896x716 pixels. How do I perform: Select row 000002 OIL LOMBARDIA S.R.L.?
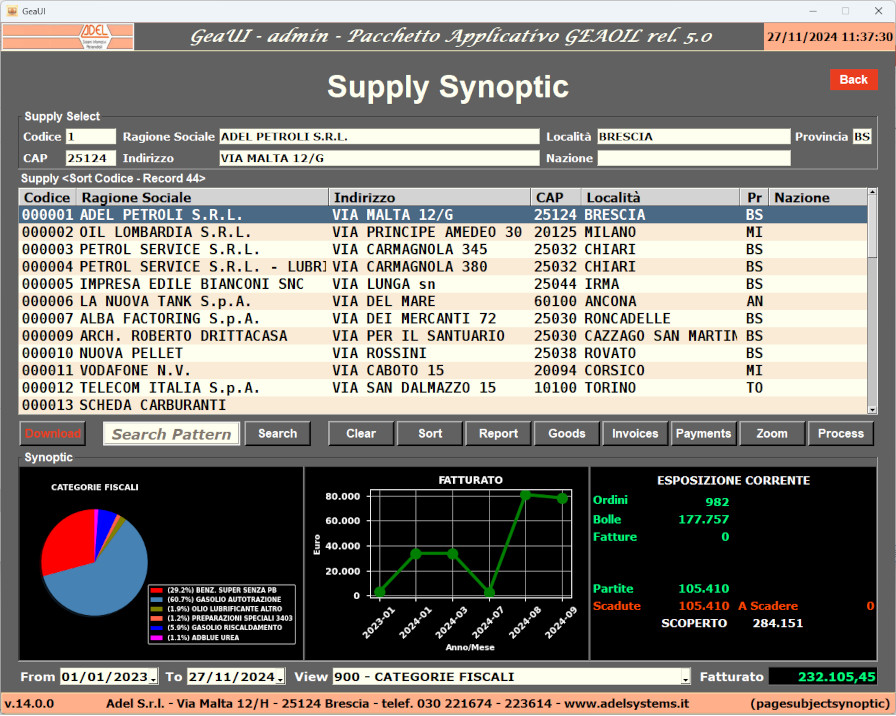[x=443, y=233]
